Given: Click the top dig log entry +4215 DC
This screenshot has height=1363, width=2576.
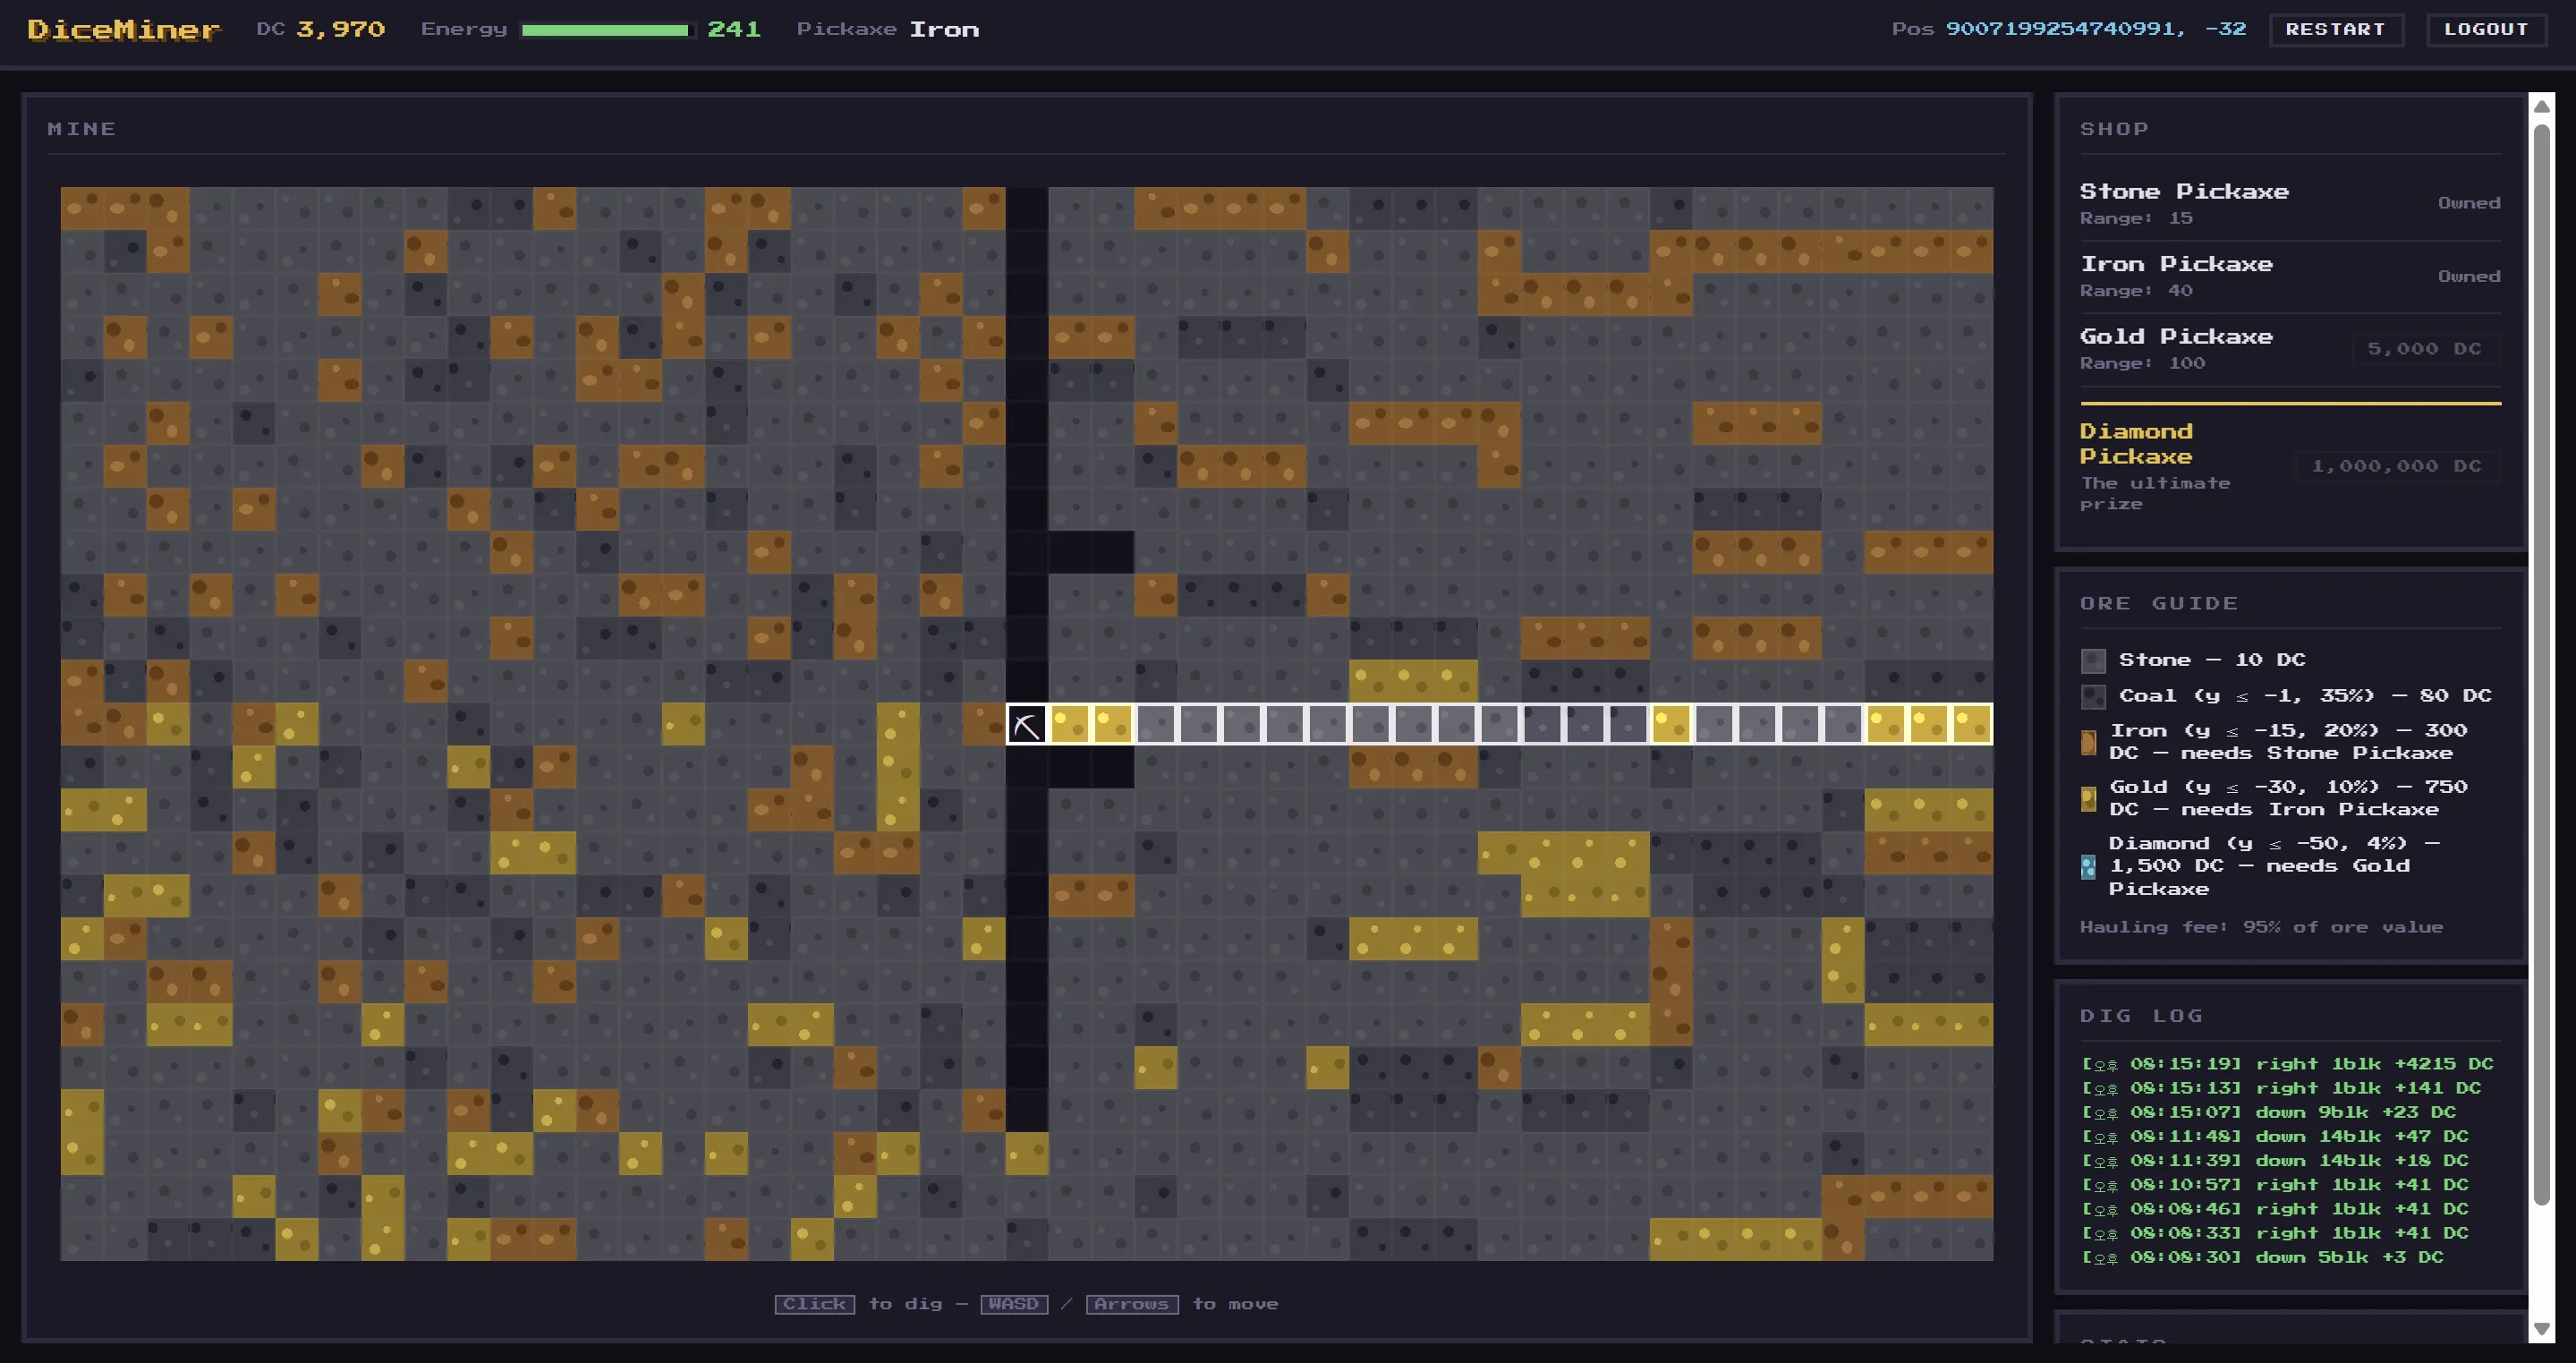Looking at the screenshot, I should [x=2287, y=1064].
